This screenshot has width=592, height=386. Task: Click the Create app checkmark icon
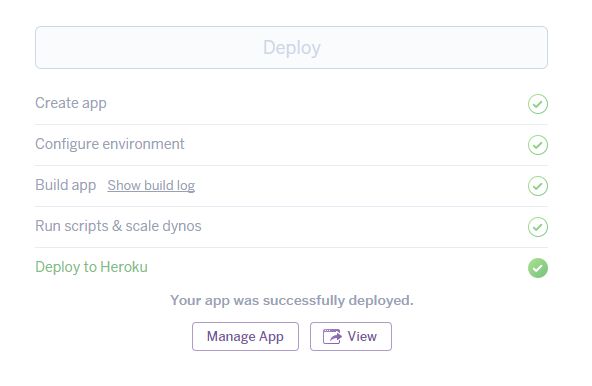click(x=538, y=104)
